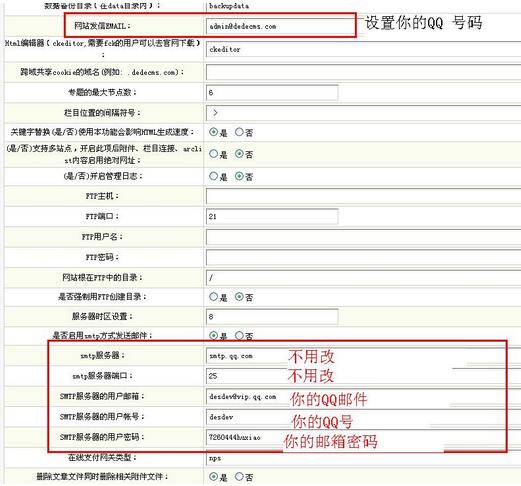This screenshot has height=486, width=521.
Task: Click the 在线支付网关类型 input field
Action: (363, 458)
